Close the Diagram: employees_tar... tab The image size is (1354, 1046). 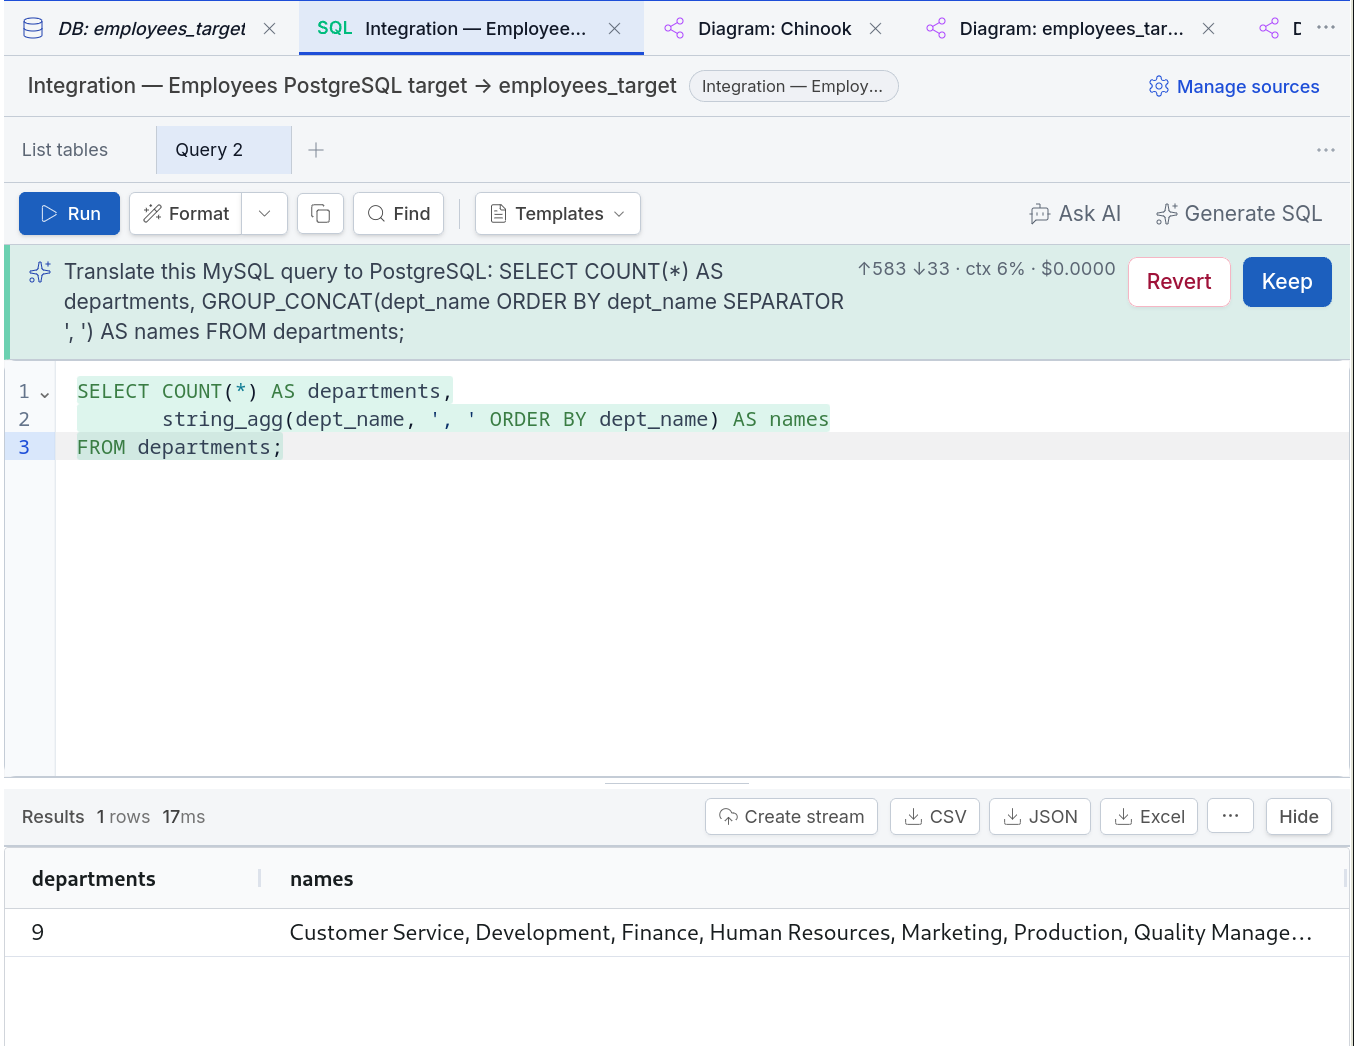[1209, 29]
